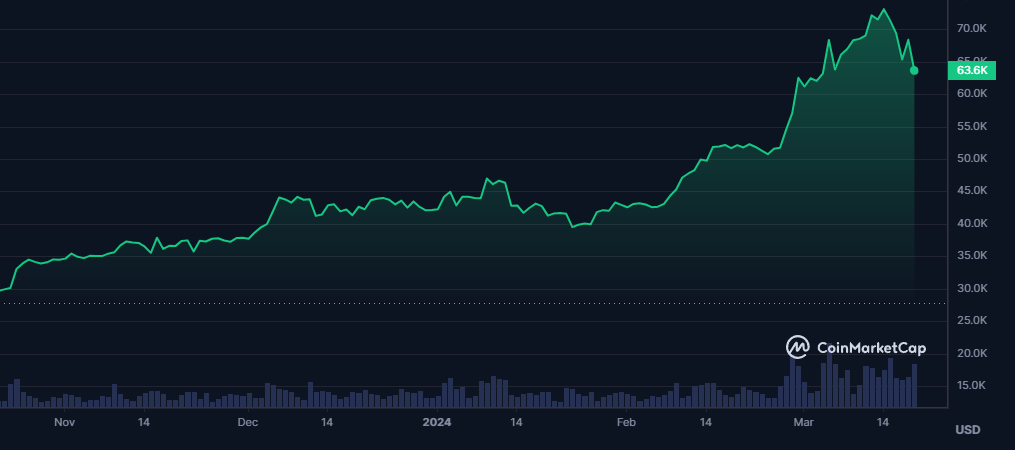Click the 14 label between Nov and Dec
Viewport: 1015px width, 450px height.
[144, 423]
